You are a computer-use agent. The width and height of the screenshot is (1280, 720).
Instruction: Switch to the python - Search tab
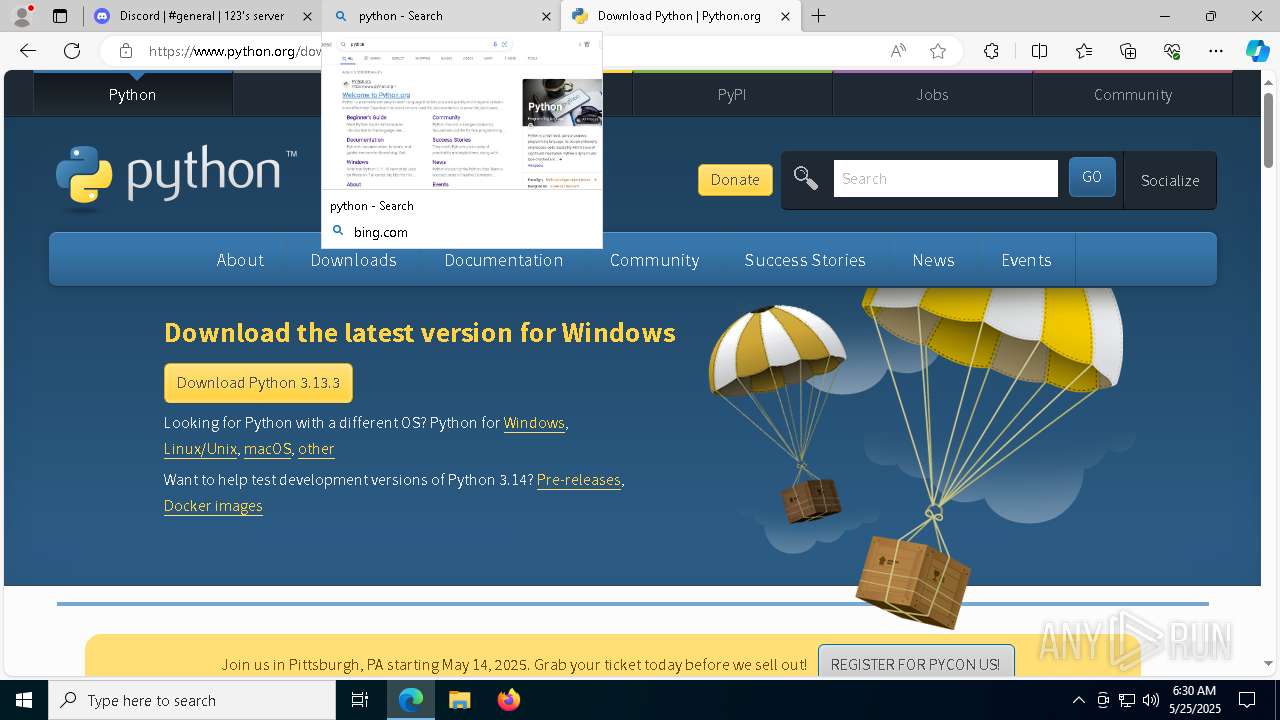[x=441, y=16]
